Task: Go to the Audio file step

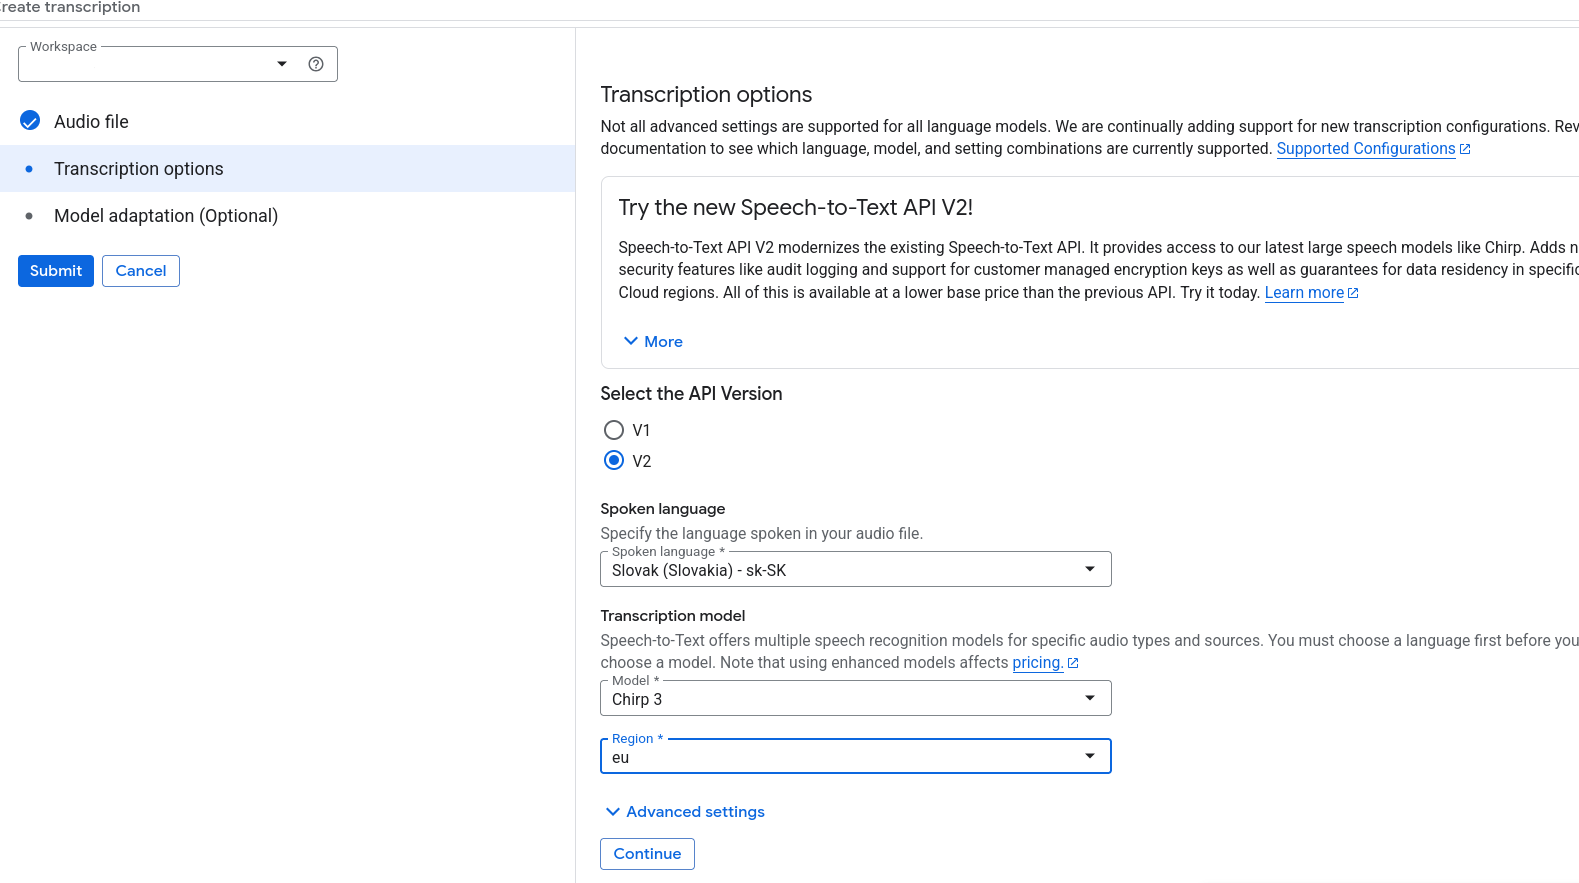Action: [x=91, y=122]
